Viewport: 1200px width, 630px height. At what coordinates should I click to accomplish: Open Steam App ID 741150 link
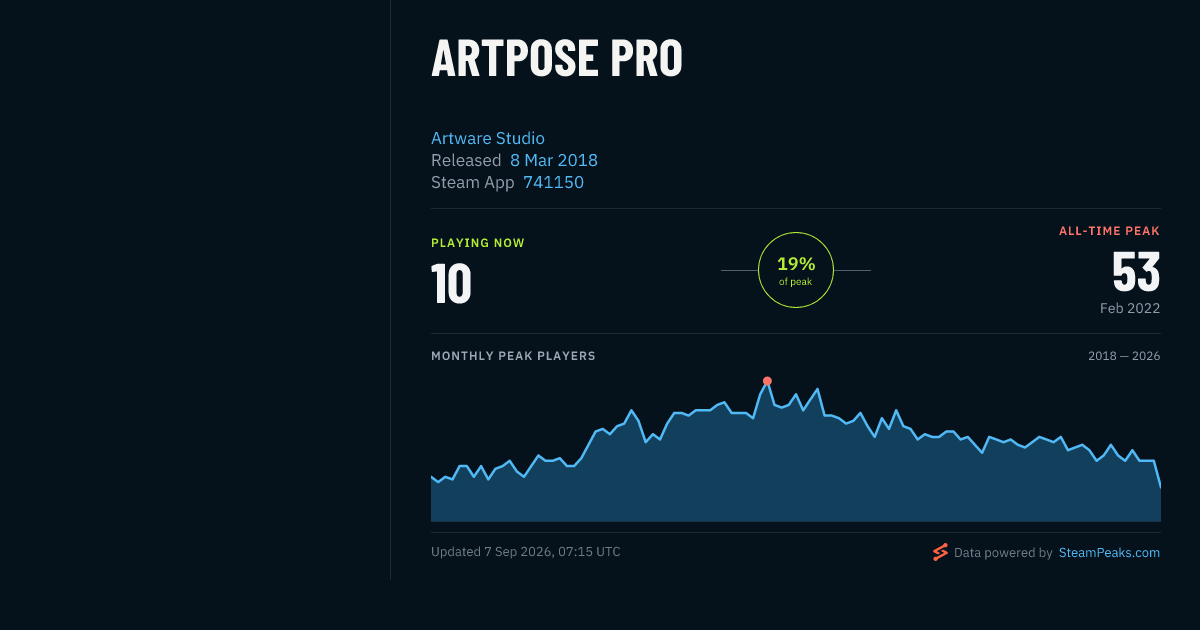tap(553, 182)
